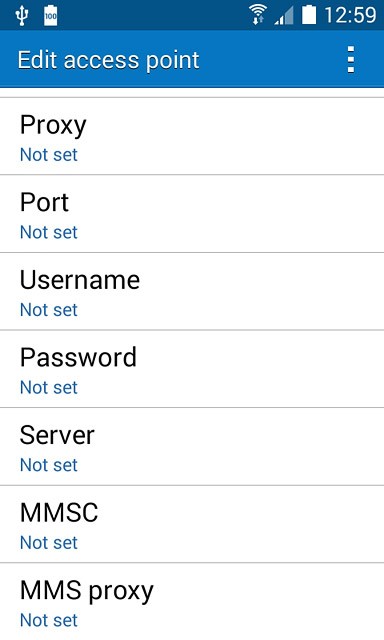Tap 'Not set' under MMS proxy
The height and width of the screenshot is (640, 384).
pos(49,620)
